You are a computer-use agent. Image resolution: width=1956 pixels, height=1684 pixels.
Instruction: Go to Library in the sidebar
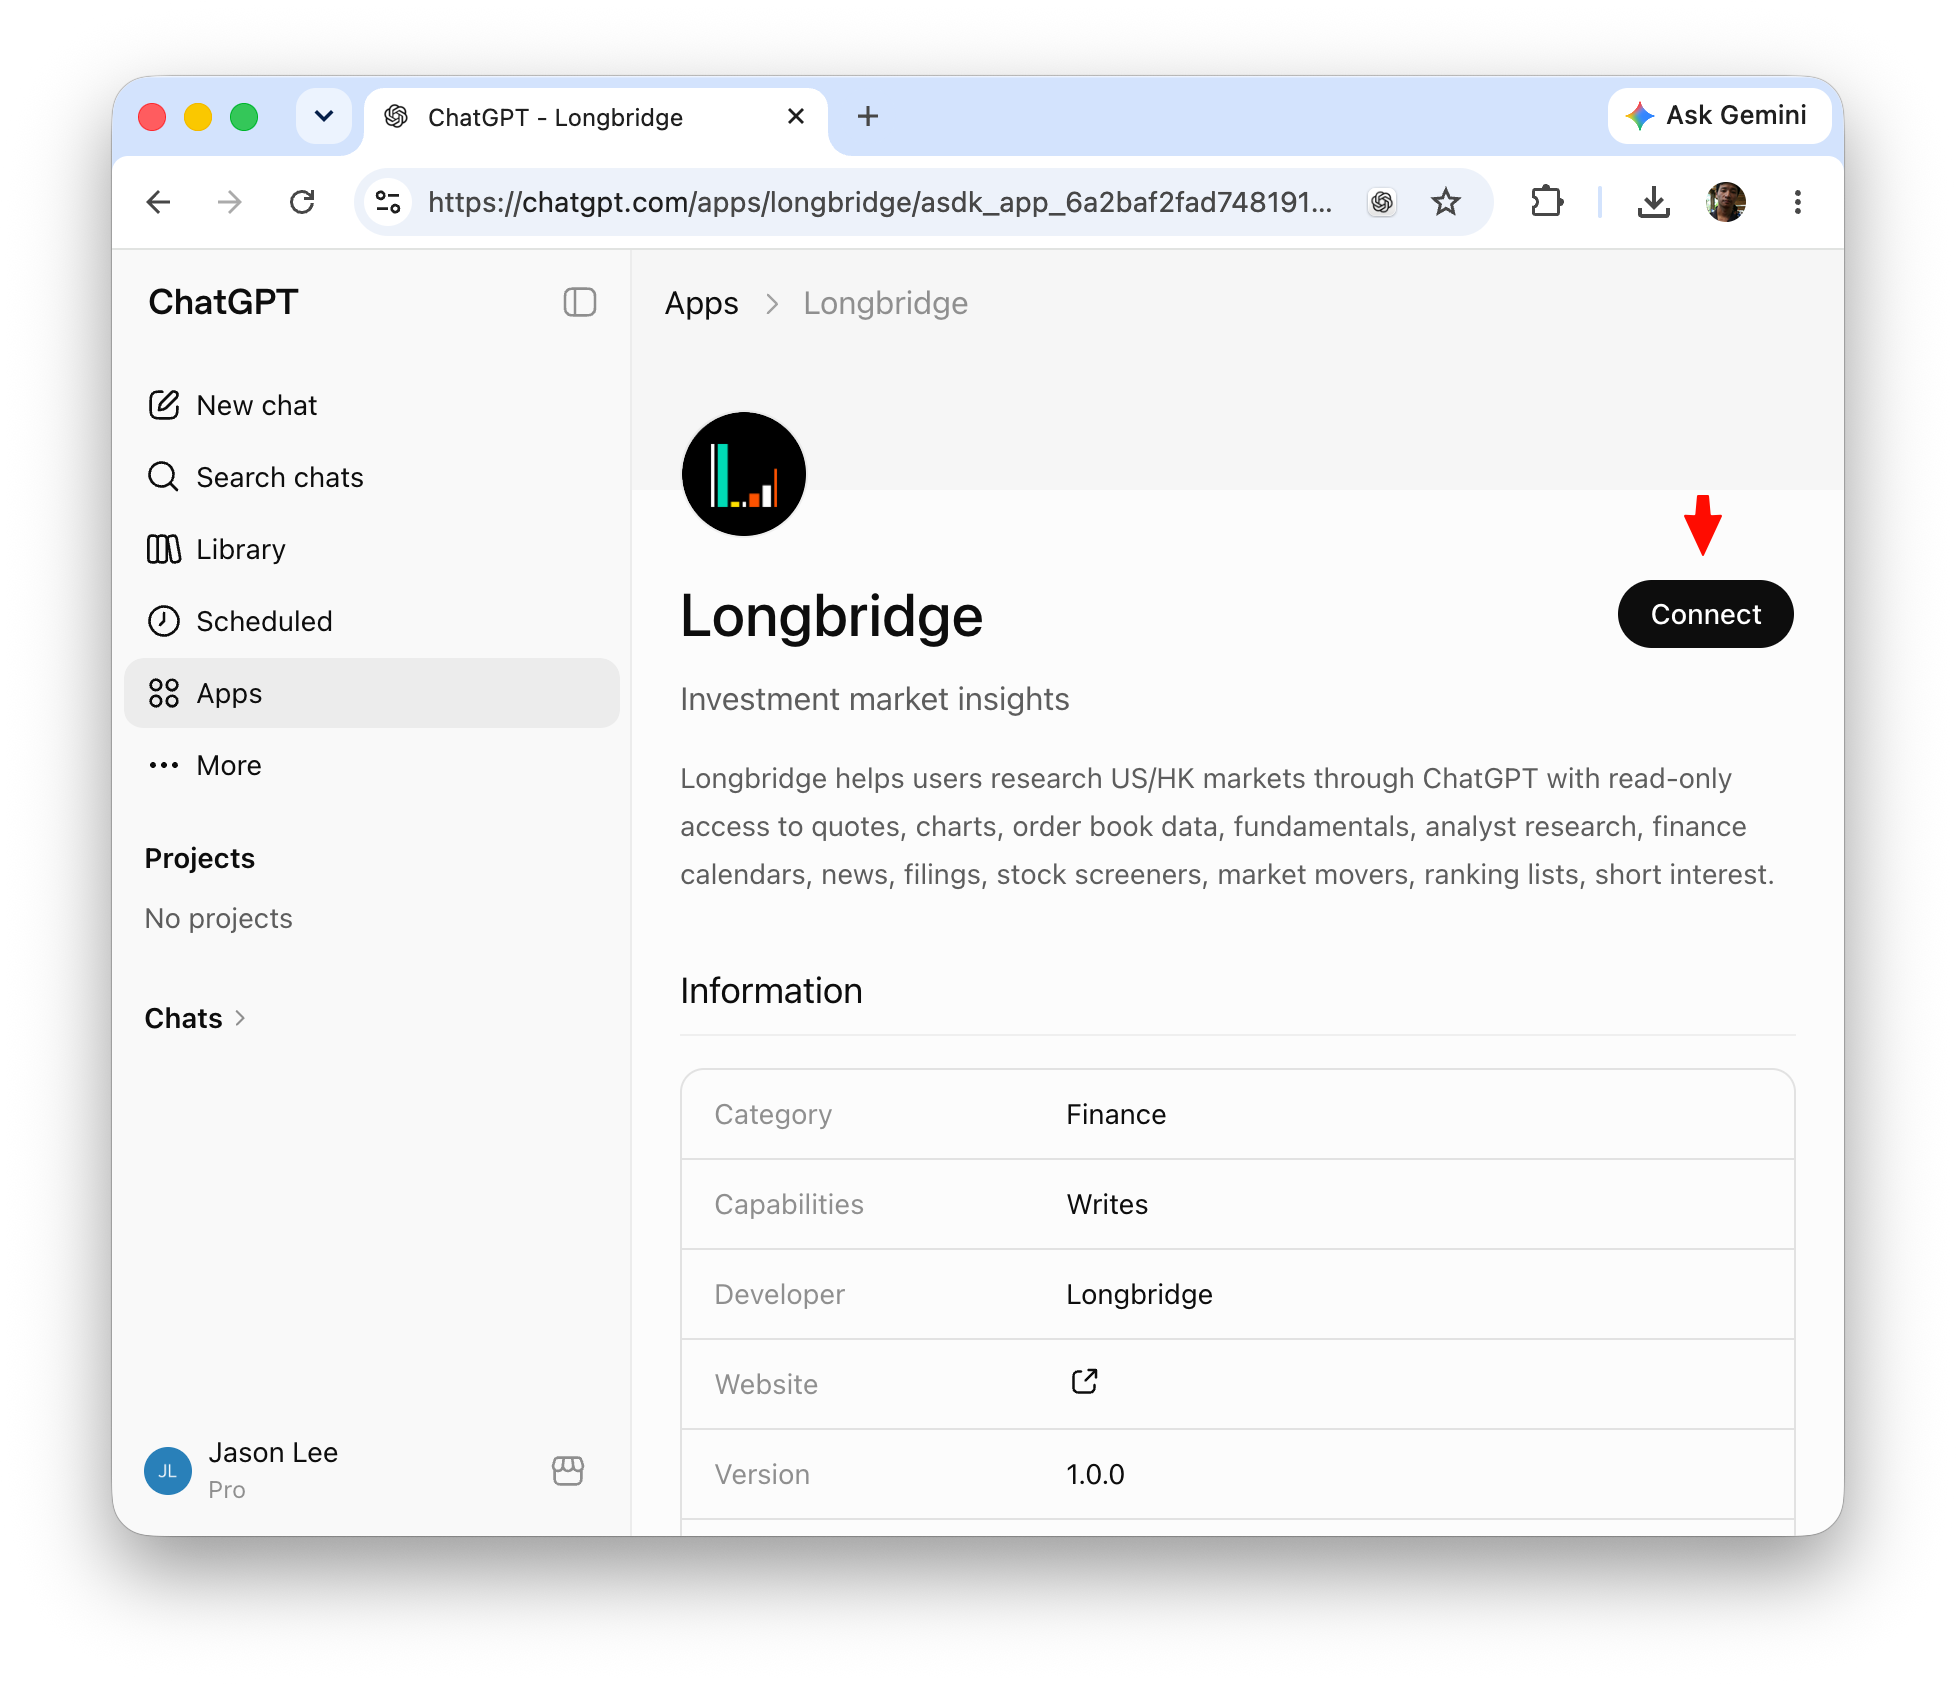372,549
